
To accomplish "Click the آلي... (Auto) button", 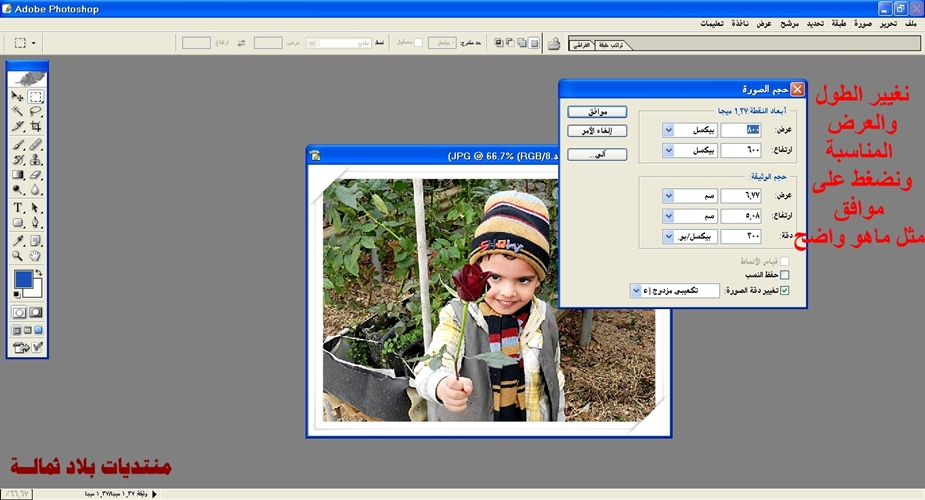I will [x=597, y=154].
